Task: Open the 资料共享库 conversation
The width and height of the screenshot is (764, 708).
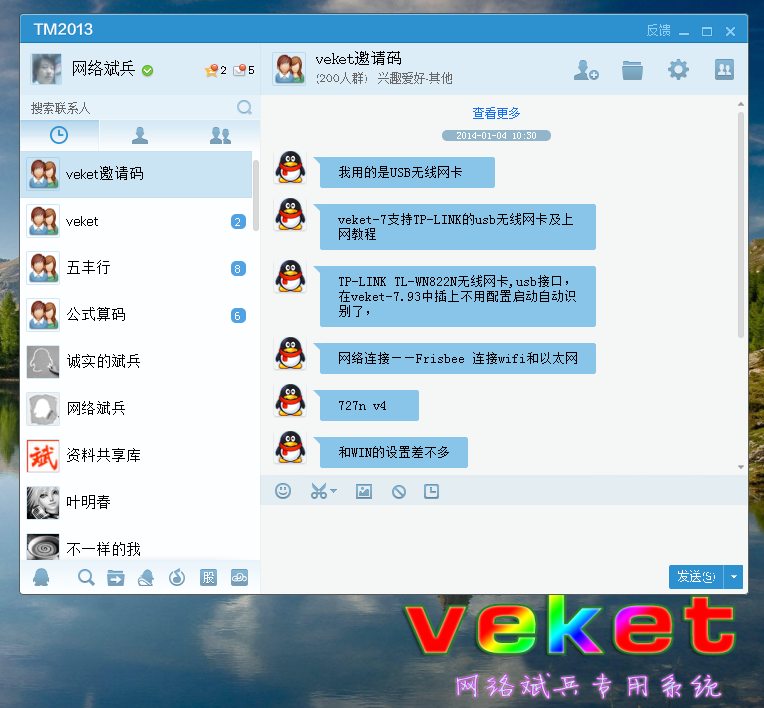Action: click(136, 455)
